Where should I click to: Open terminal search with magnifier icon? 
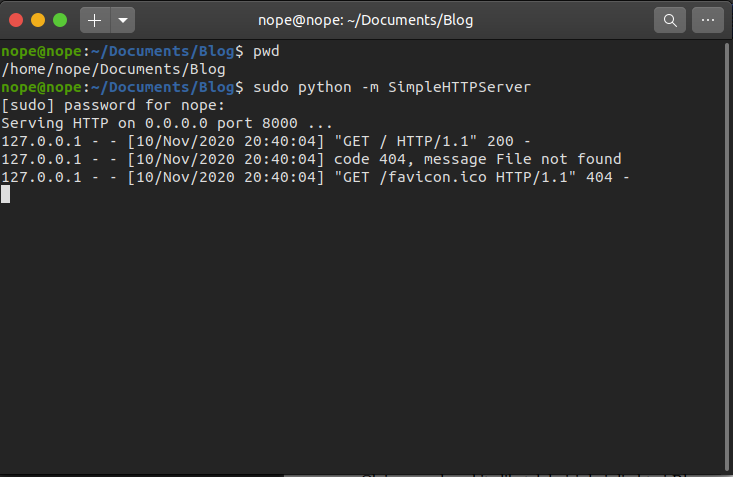click(x=670, y=20)
